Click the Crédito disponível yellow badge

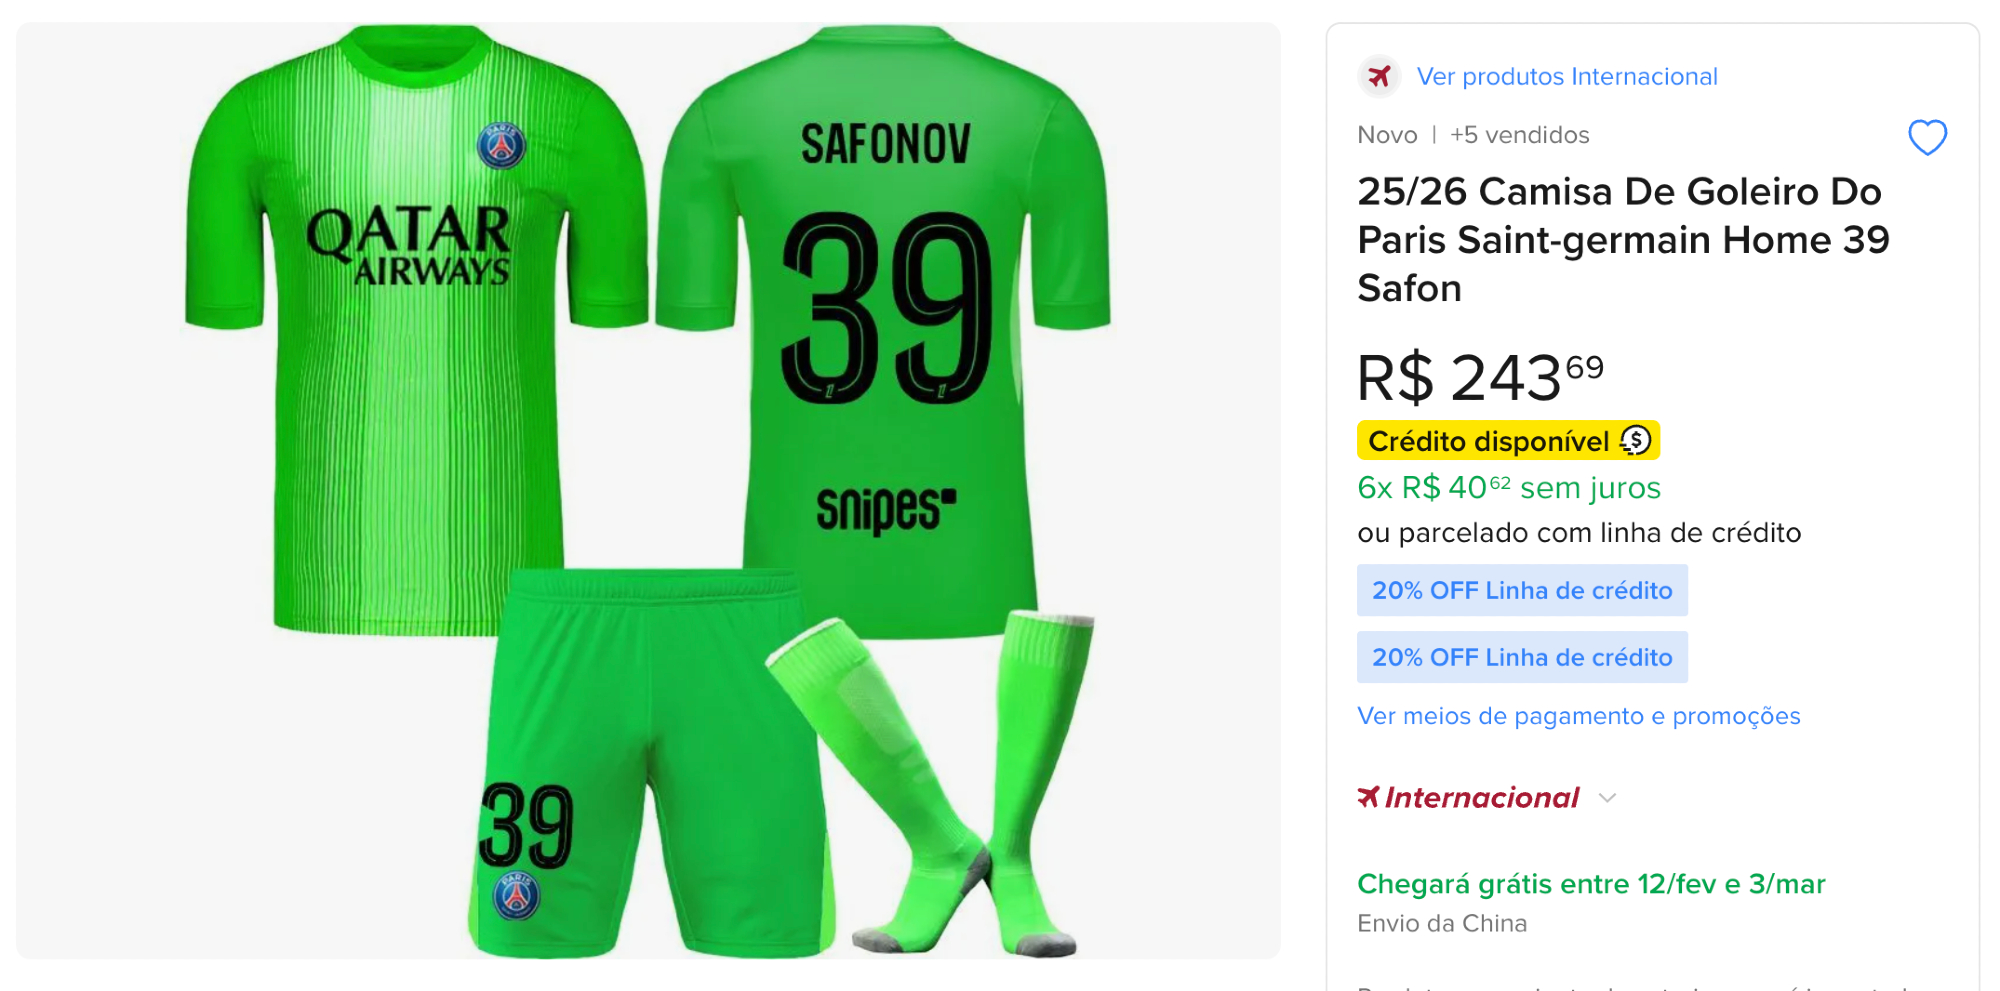1490,441
